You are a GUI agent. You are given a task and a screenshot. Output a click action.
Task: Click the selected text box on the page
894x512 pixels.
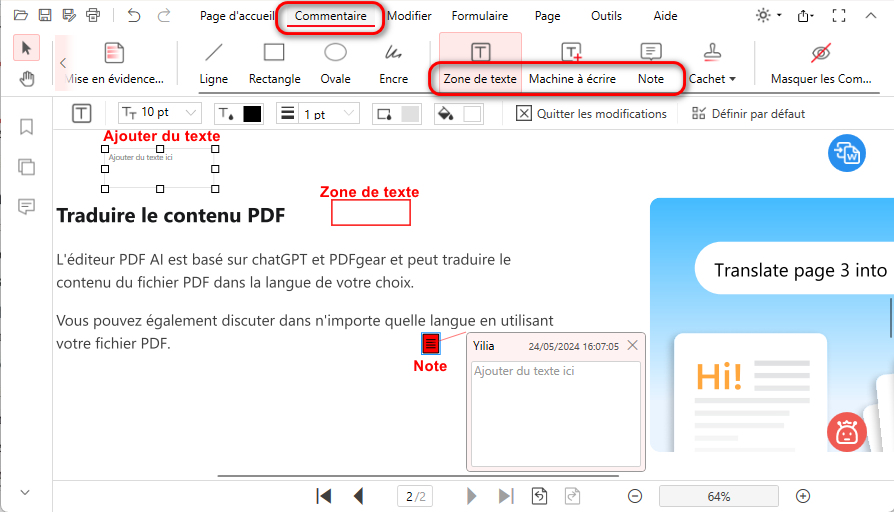click(x=160, y=169)
